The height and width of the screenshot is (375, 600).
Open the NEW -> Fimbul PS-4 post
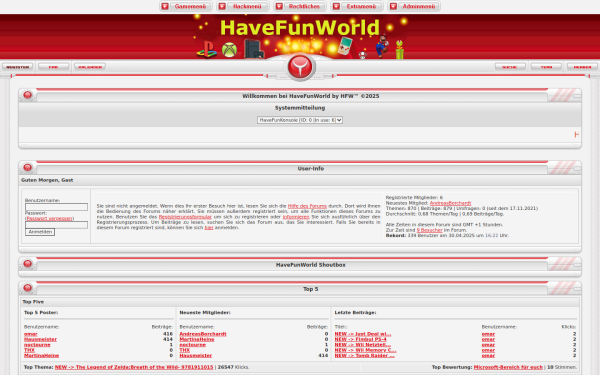click(x=360, y=339)
